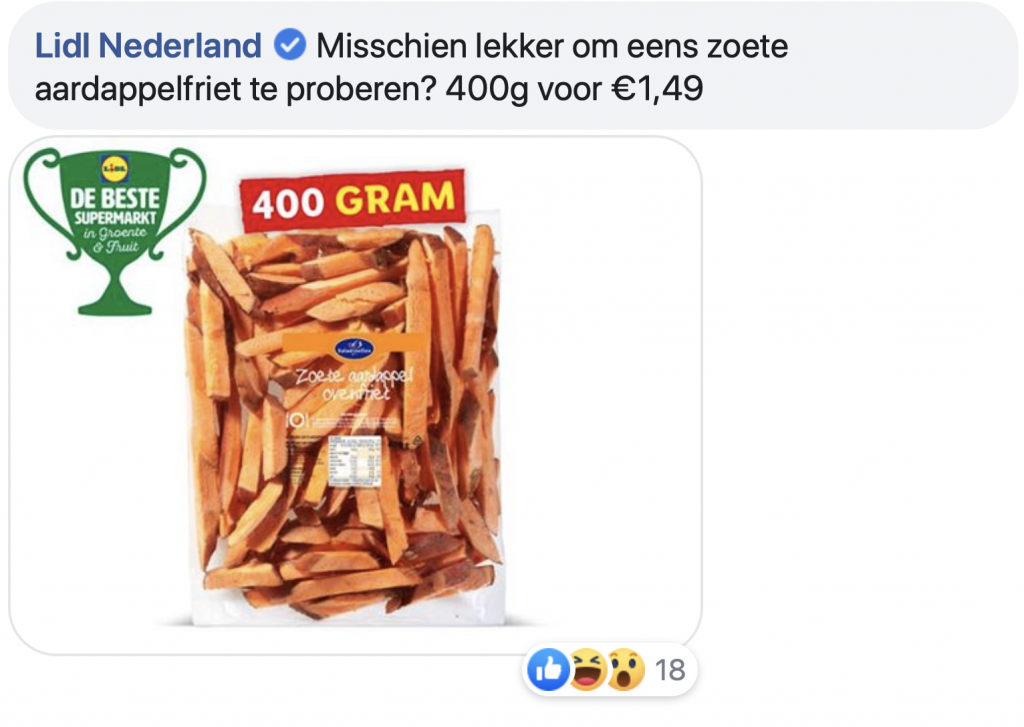The image size is (1024, 727).
Task: Click the nutrition table label on the bag
Action: point(353,460)
